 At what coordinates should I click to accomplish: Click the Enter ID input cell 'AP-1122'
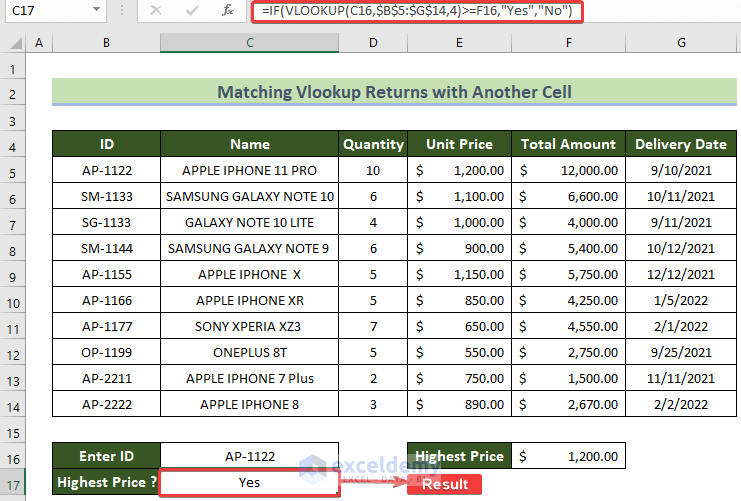point(250,456)
